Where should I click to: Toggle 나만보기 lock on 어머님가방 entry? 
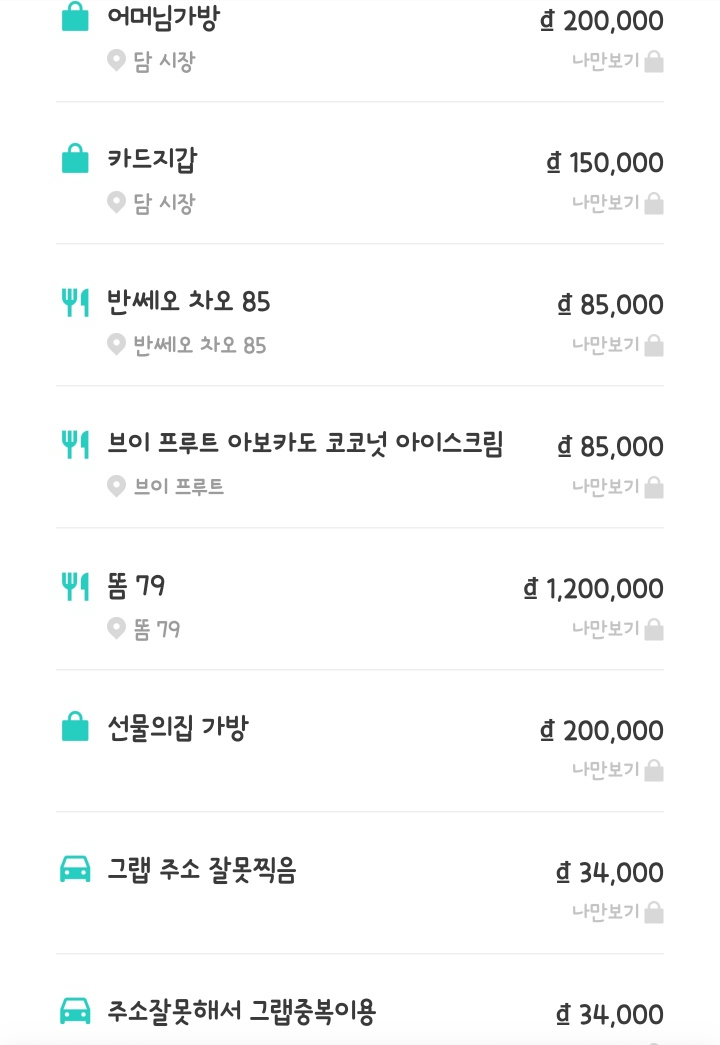tap(617, 62)
